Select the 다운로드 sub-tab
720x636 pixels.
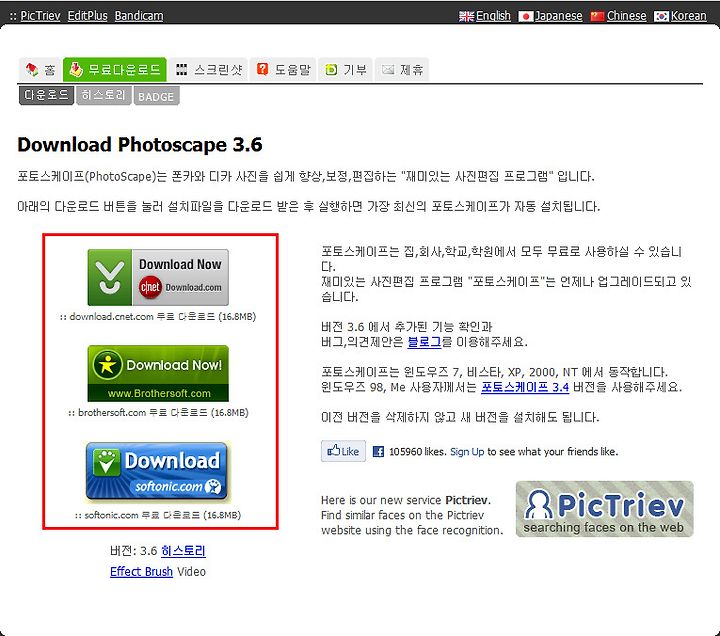(46, 96)
